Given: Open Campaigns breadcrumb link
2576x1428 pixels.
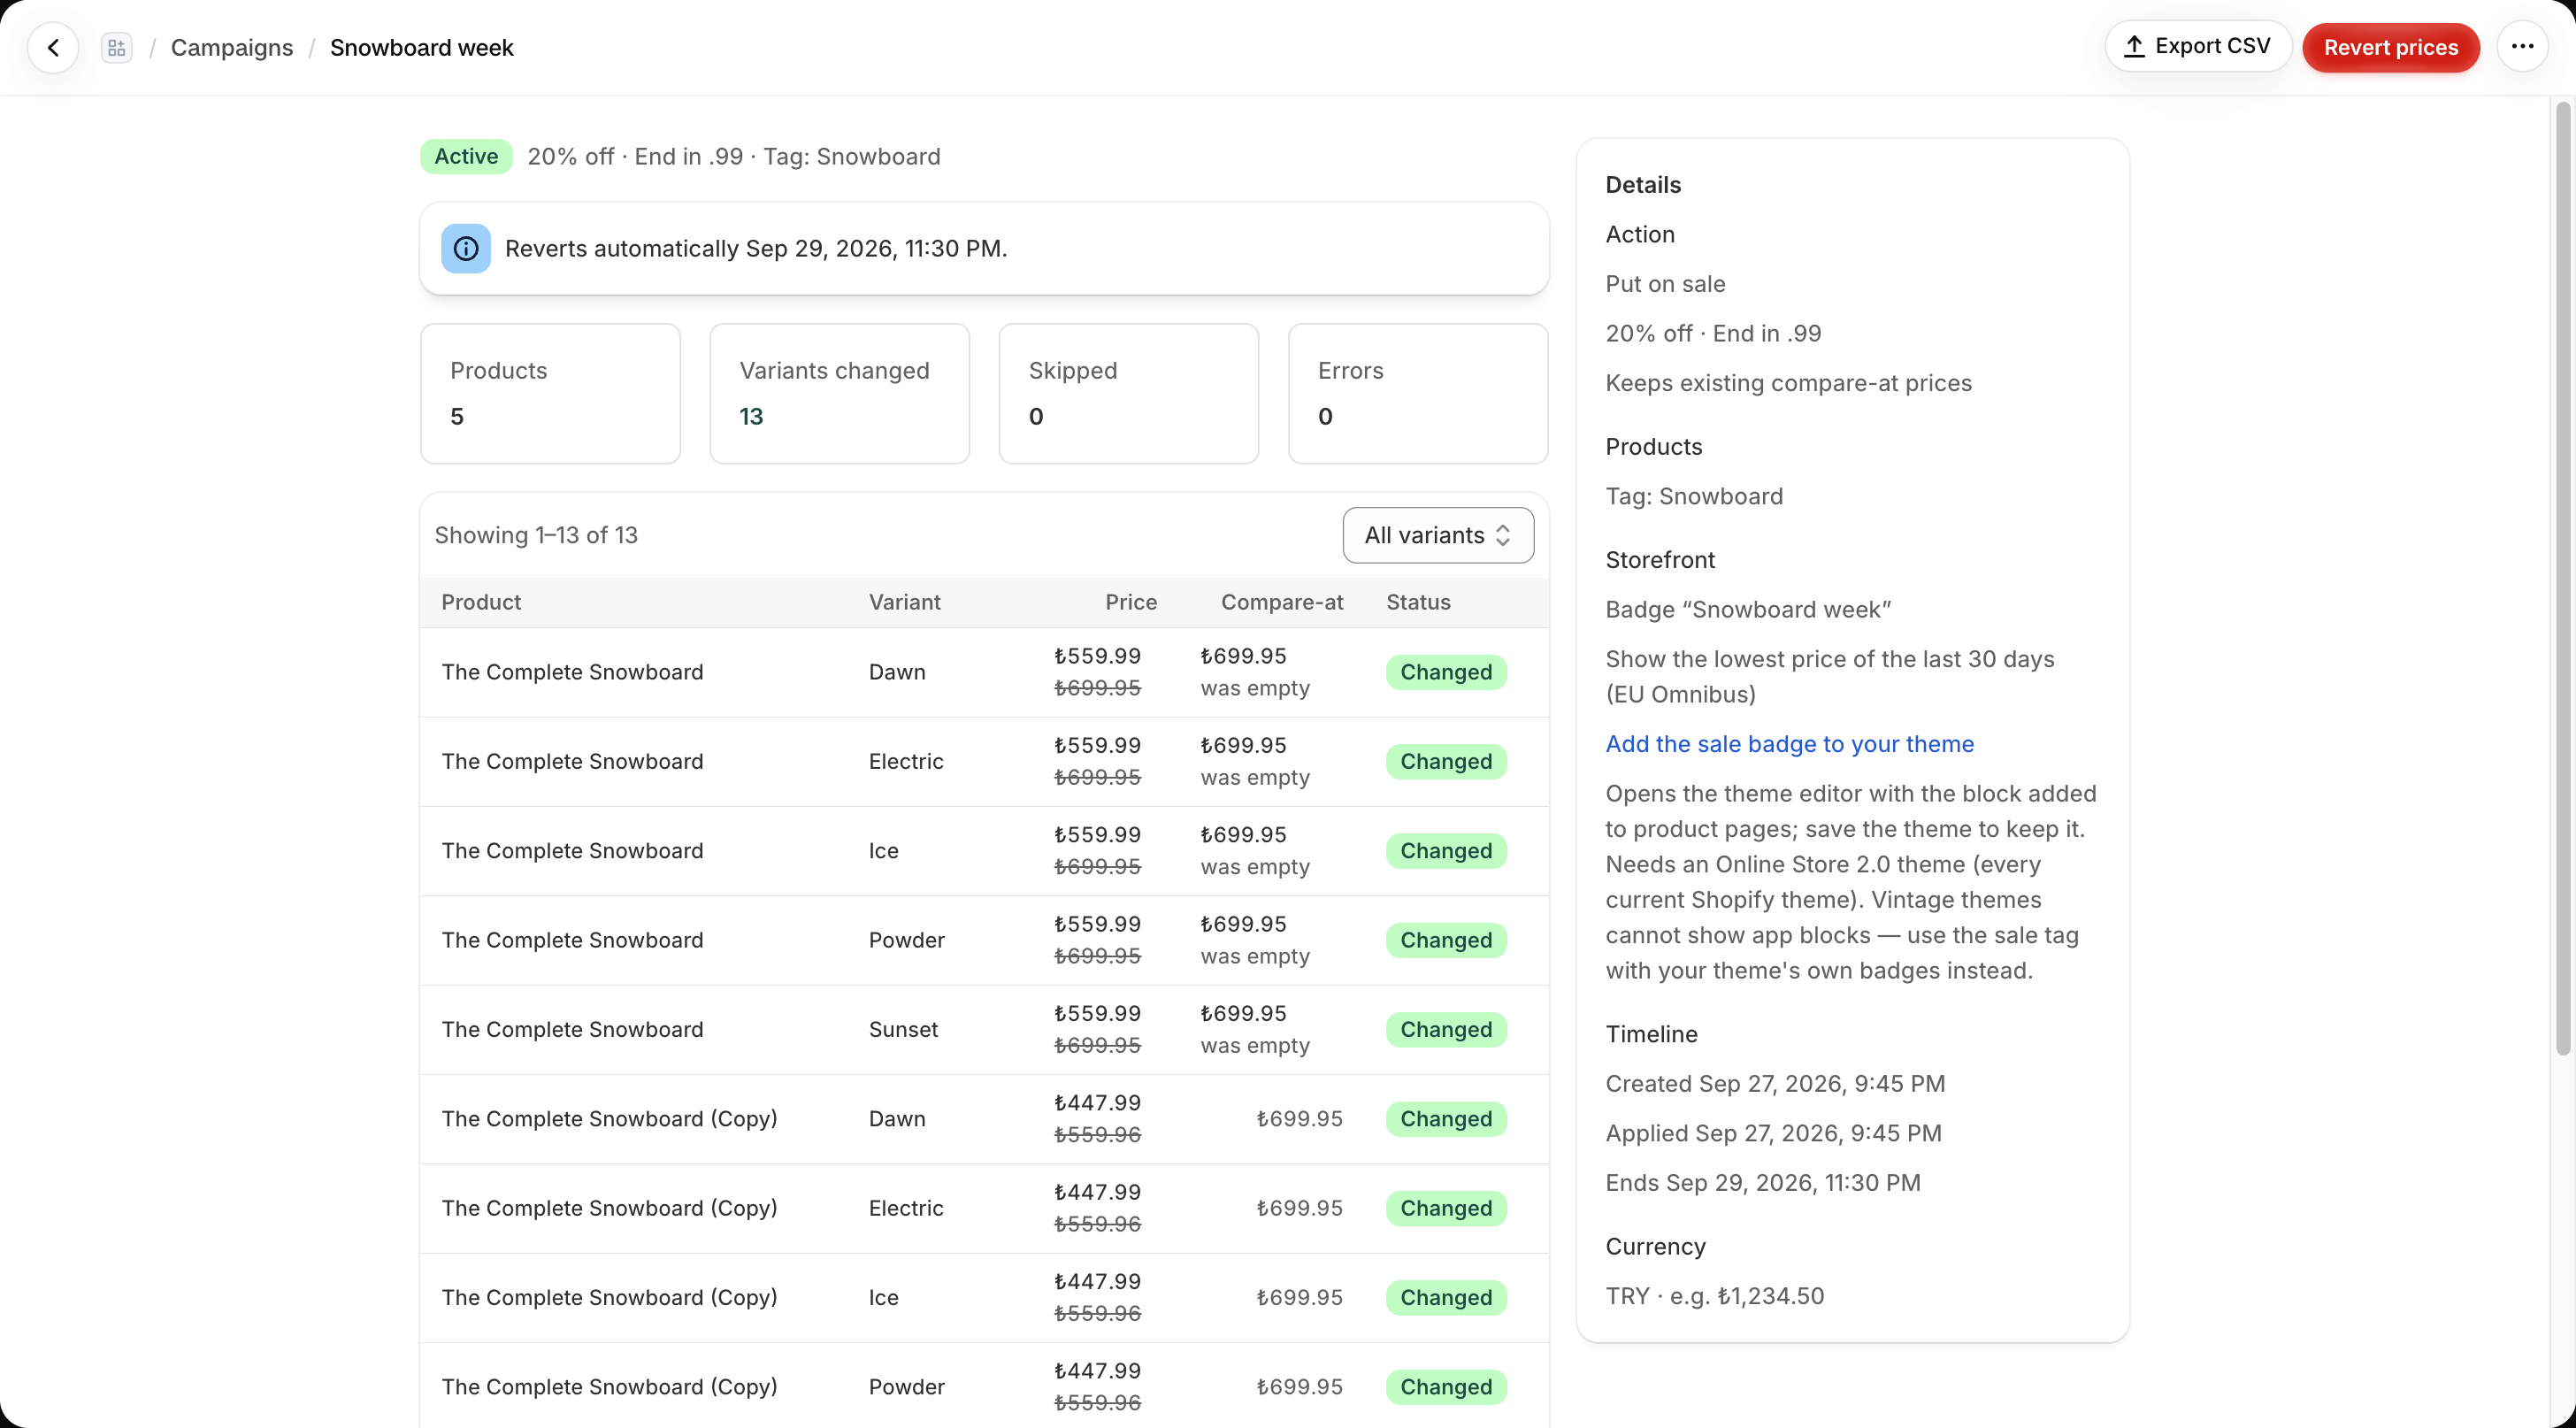Looking at the screenshot, I should point(232,47).
